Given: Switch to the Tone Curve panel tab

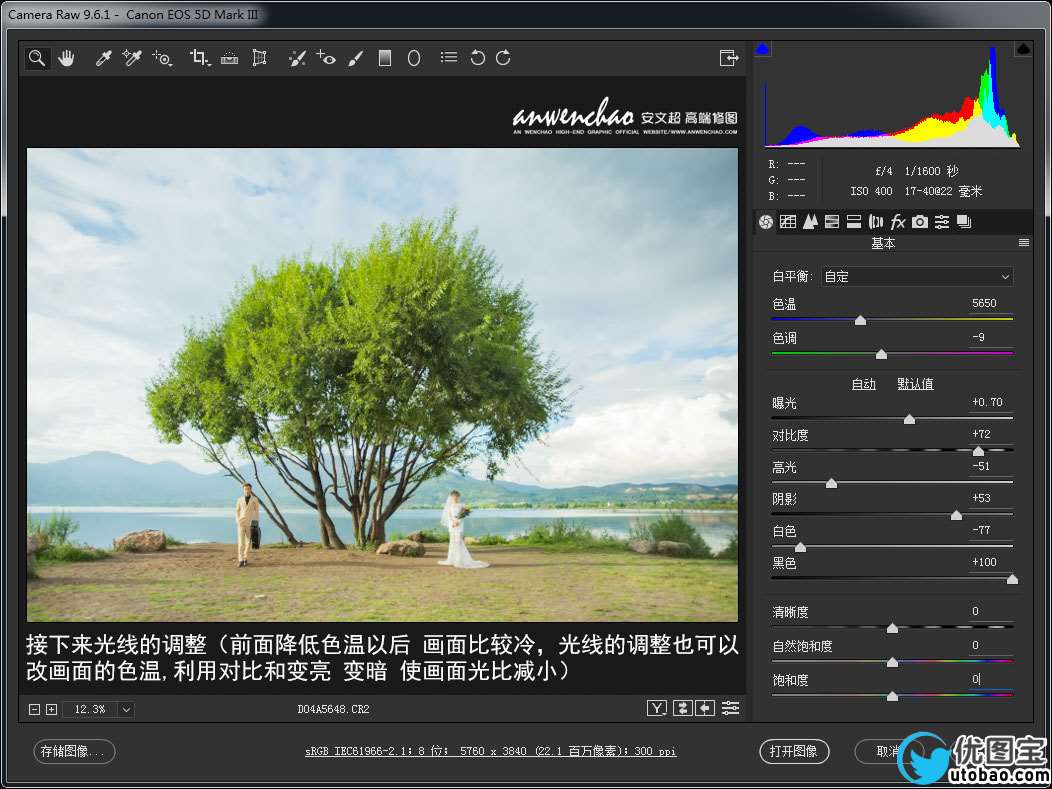Looking at the screenshot, I should point(787,222).
